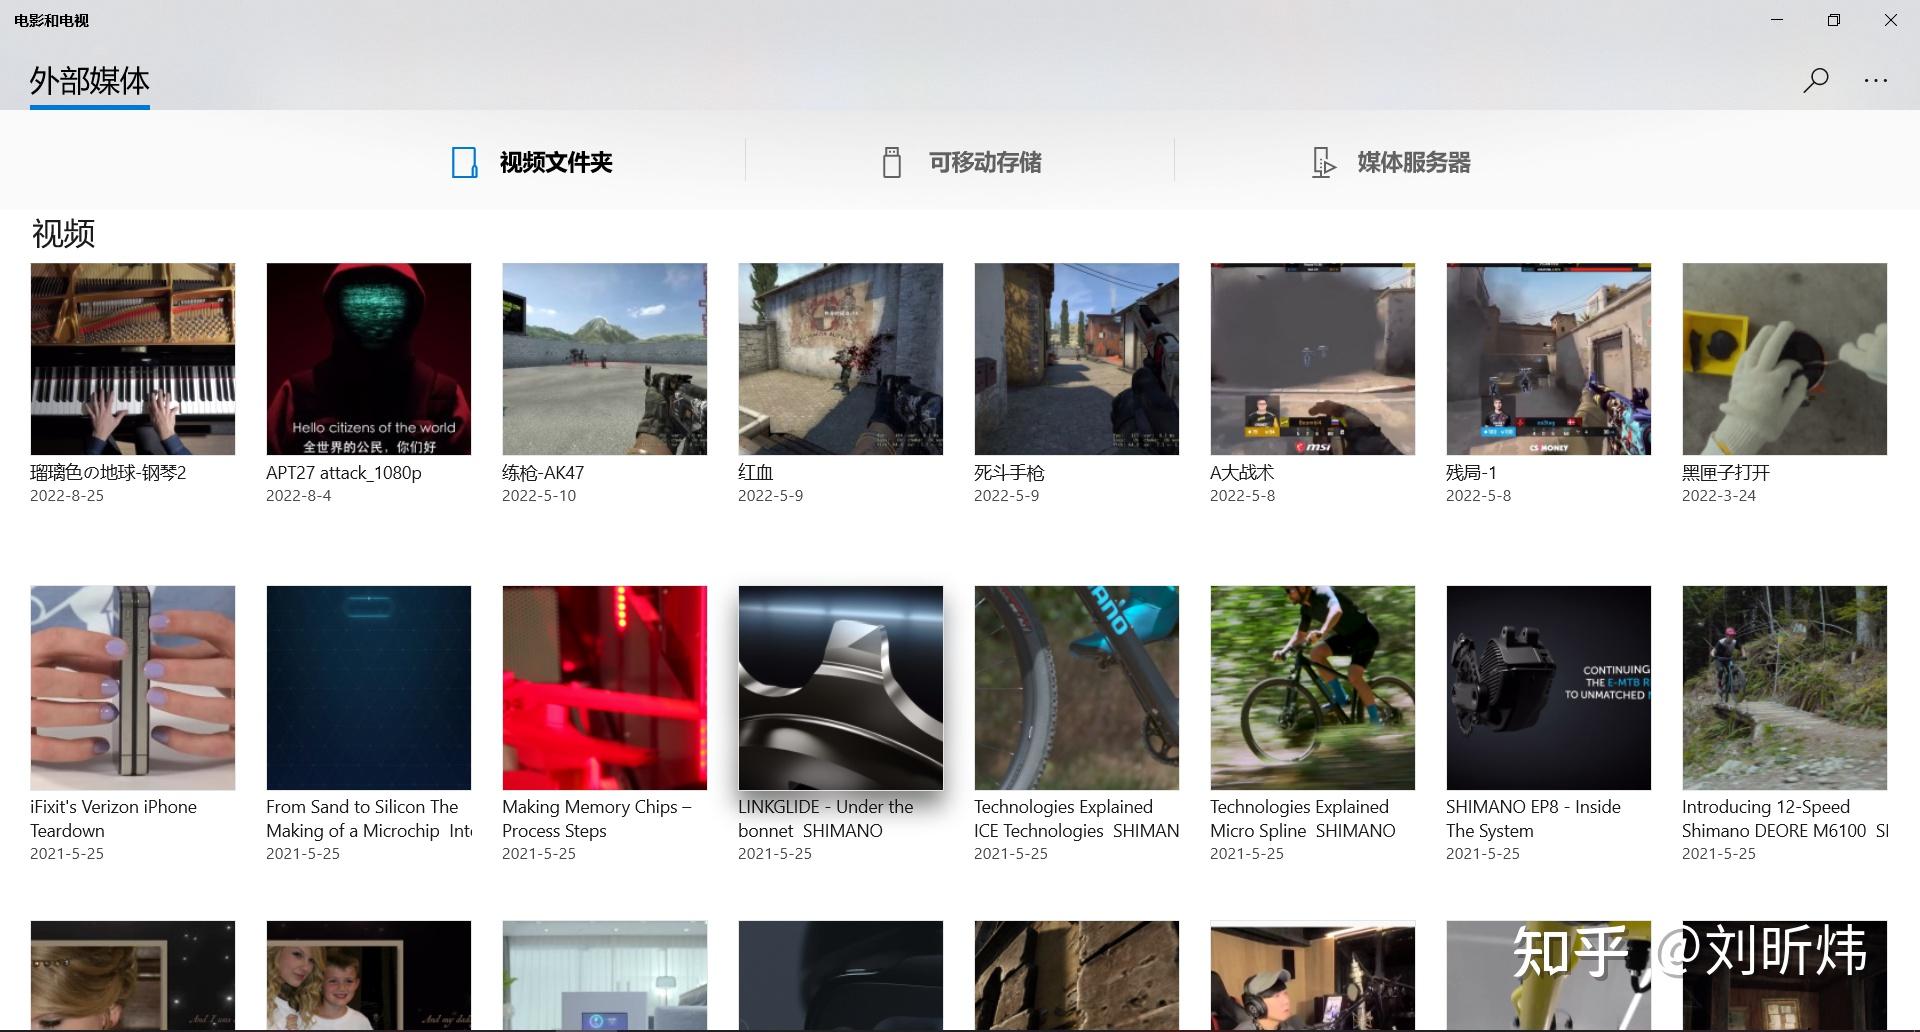Open the 死斗手枪 video thumbnail
Screen dimensions: 1920x1032
point(1077,359)
